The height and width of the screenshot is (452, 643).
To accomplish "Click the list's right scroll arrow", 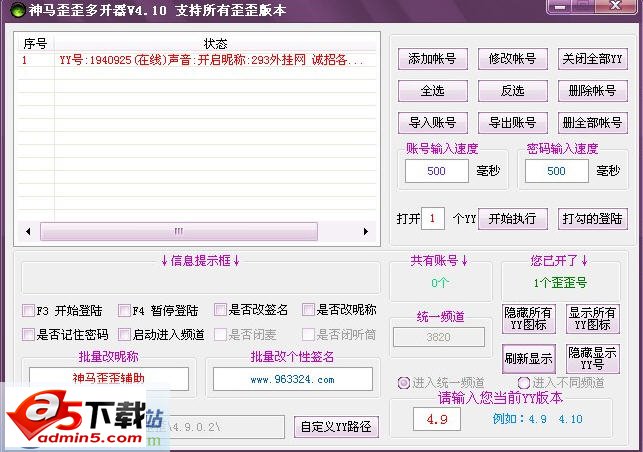I will coord(366,231).
